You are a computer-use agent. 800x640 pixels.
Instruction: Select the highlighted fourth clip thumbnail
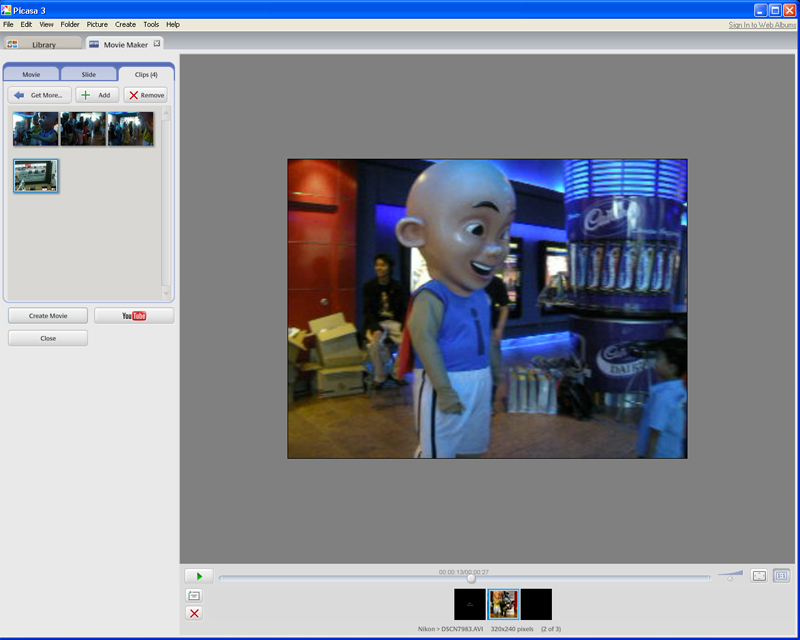[36, 176]
